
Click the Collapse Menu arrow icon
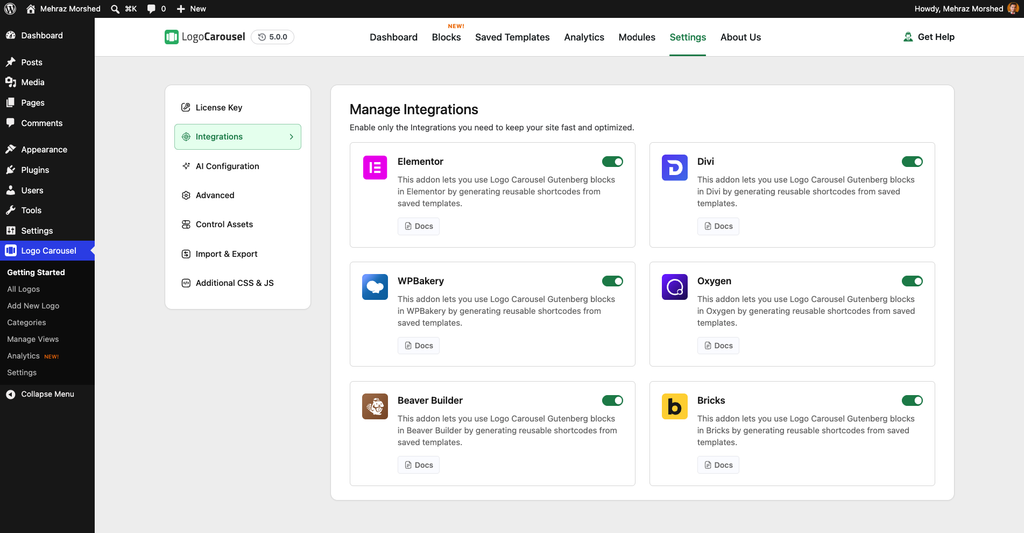(x=10, y=395)
